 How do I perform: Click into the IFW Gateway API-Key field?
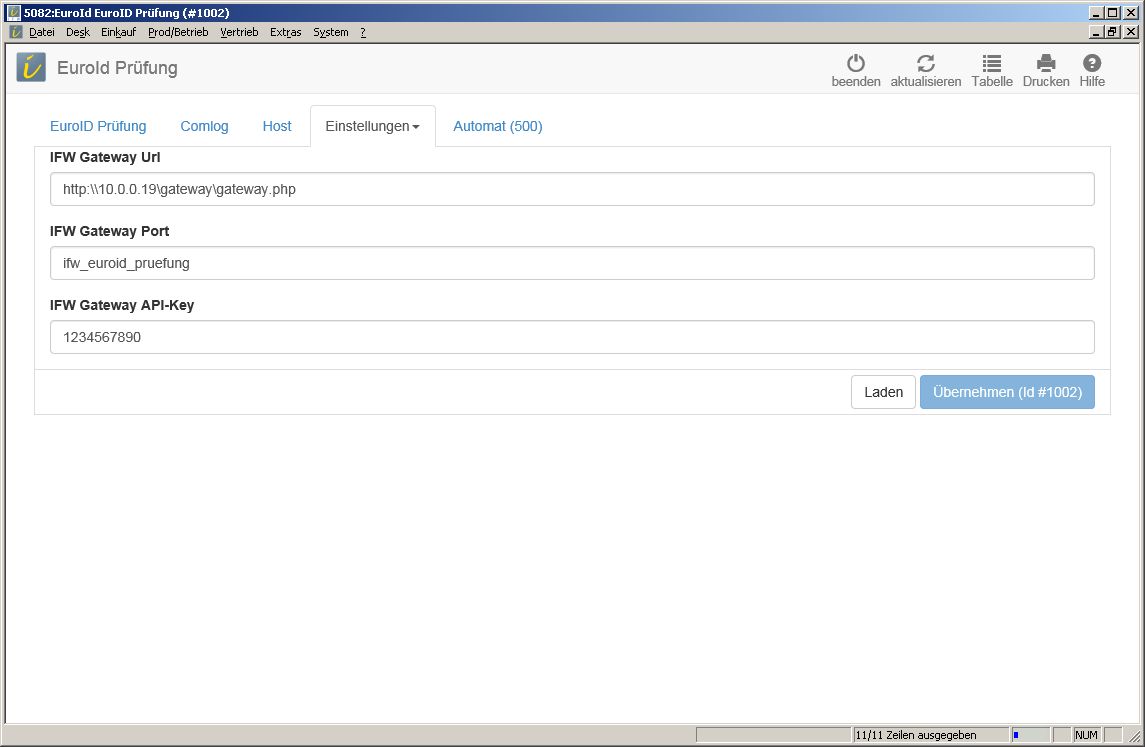[572, 337]
